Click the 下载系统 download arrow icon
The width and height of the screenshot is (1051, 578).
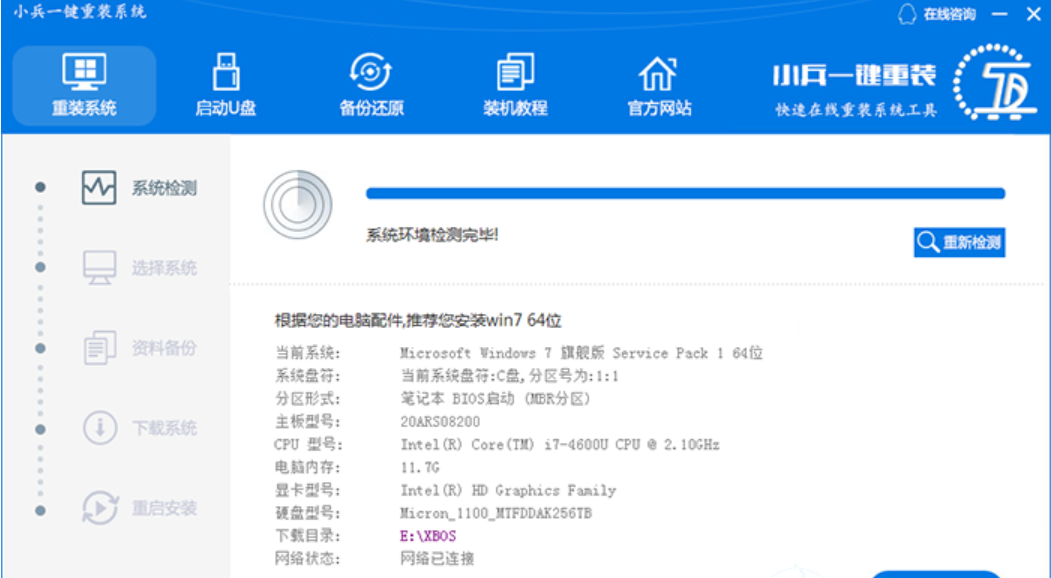coord(98,428)
